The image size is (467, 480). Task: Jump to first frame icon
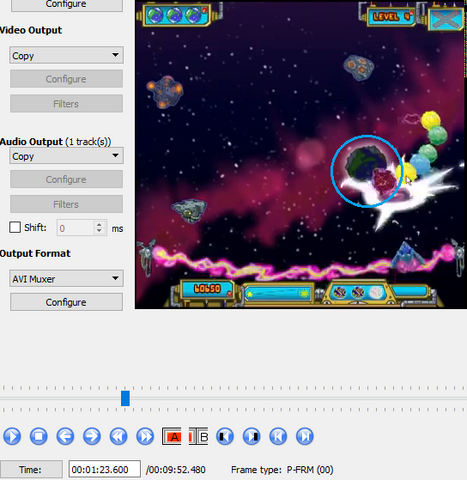pos(278,436)
